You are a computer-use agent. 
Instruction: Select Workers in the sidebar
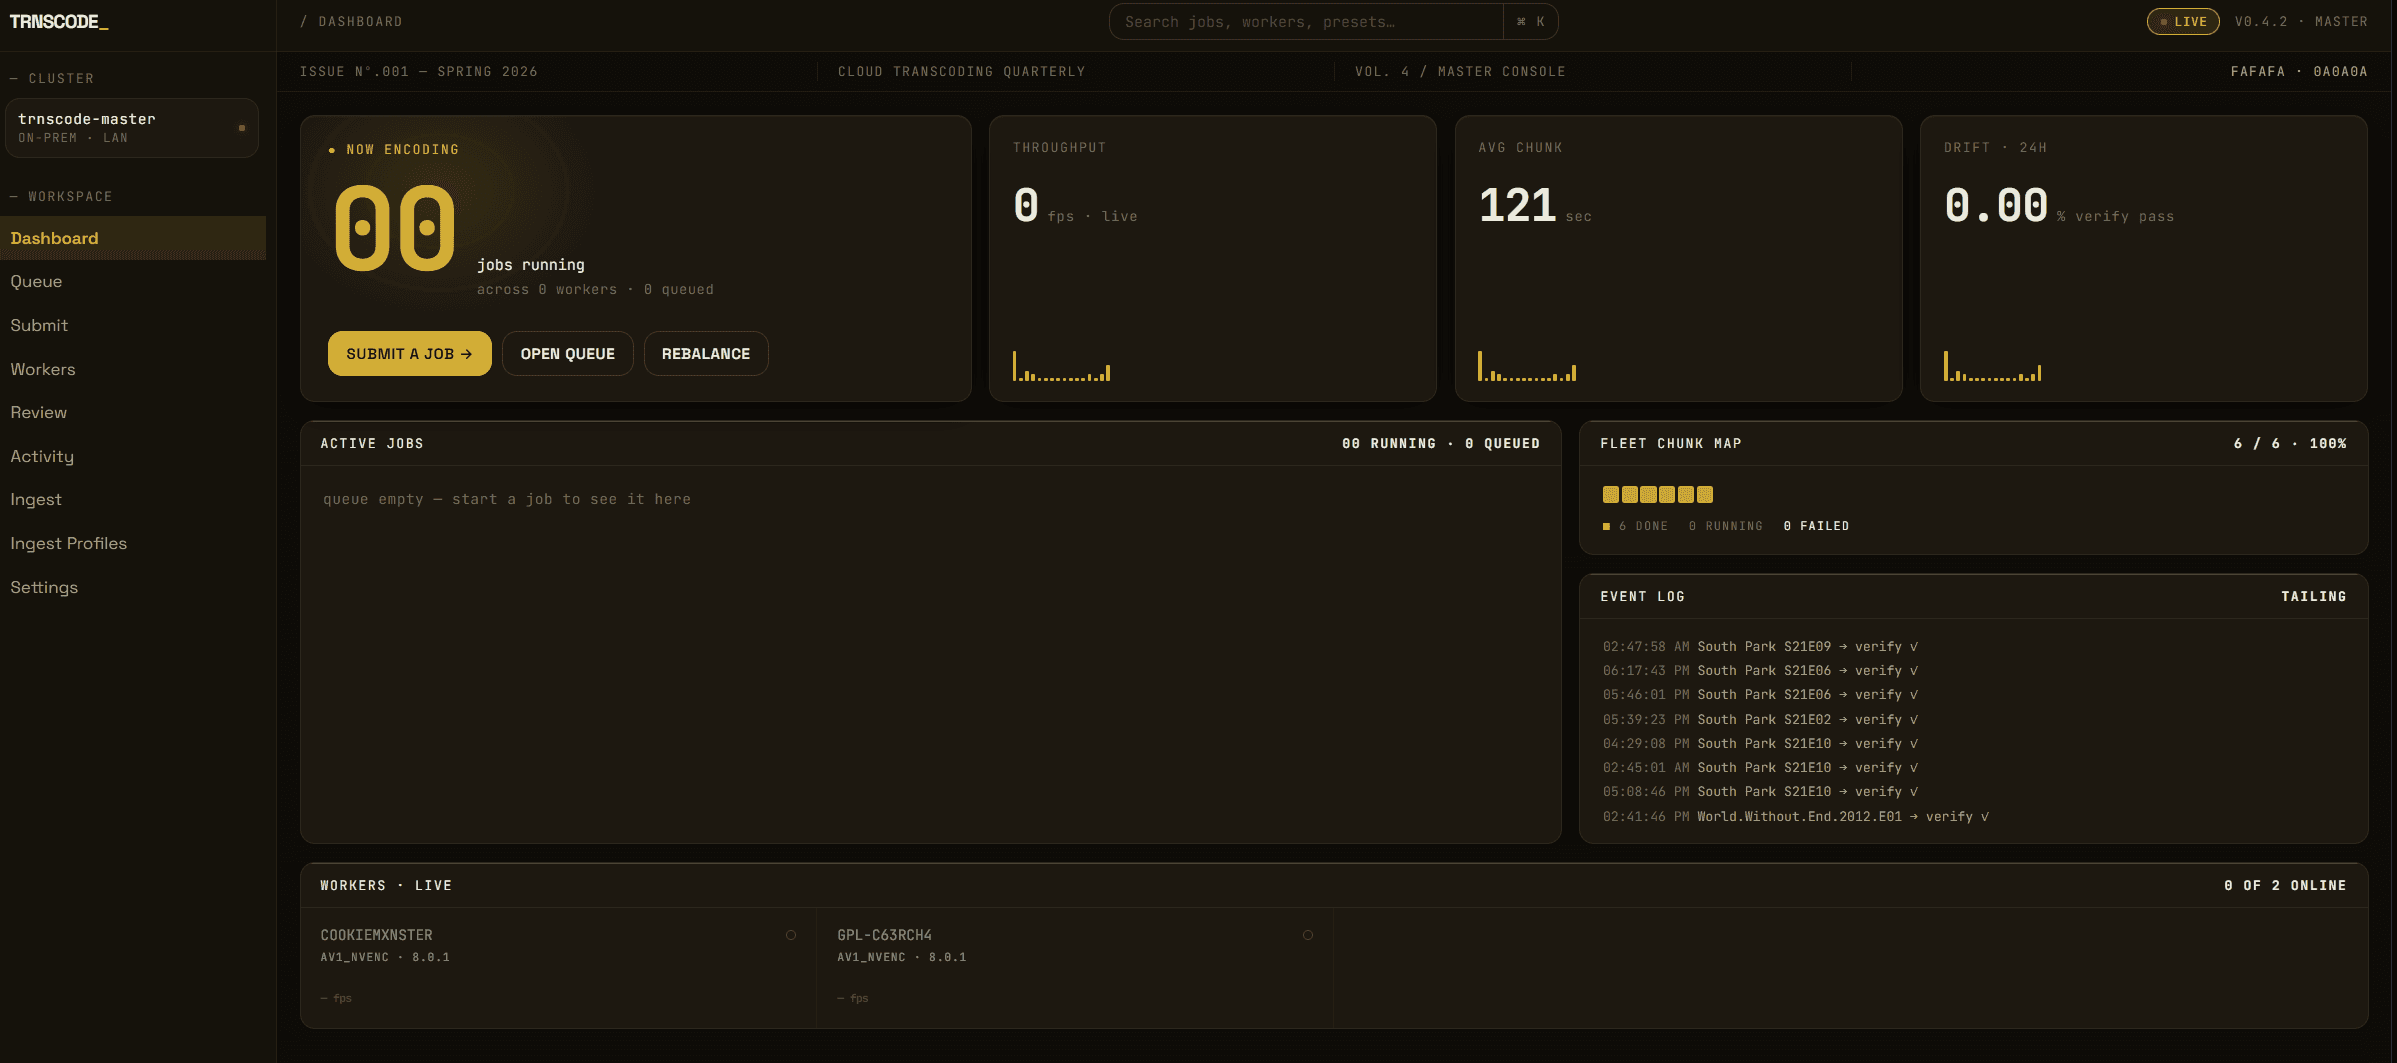(133, 369)
